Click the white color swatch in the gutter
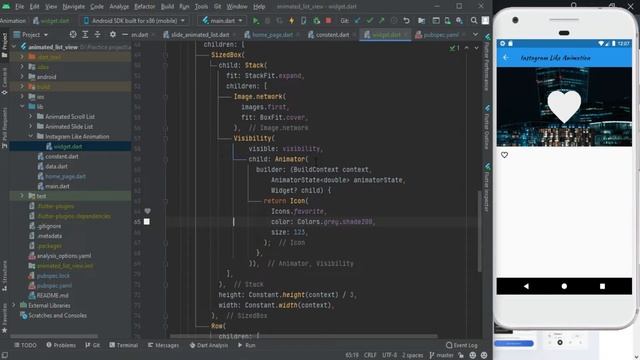 pos(147,222)
